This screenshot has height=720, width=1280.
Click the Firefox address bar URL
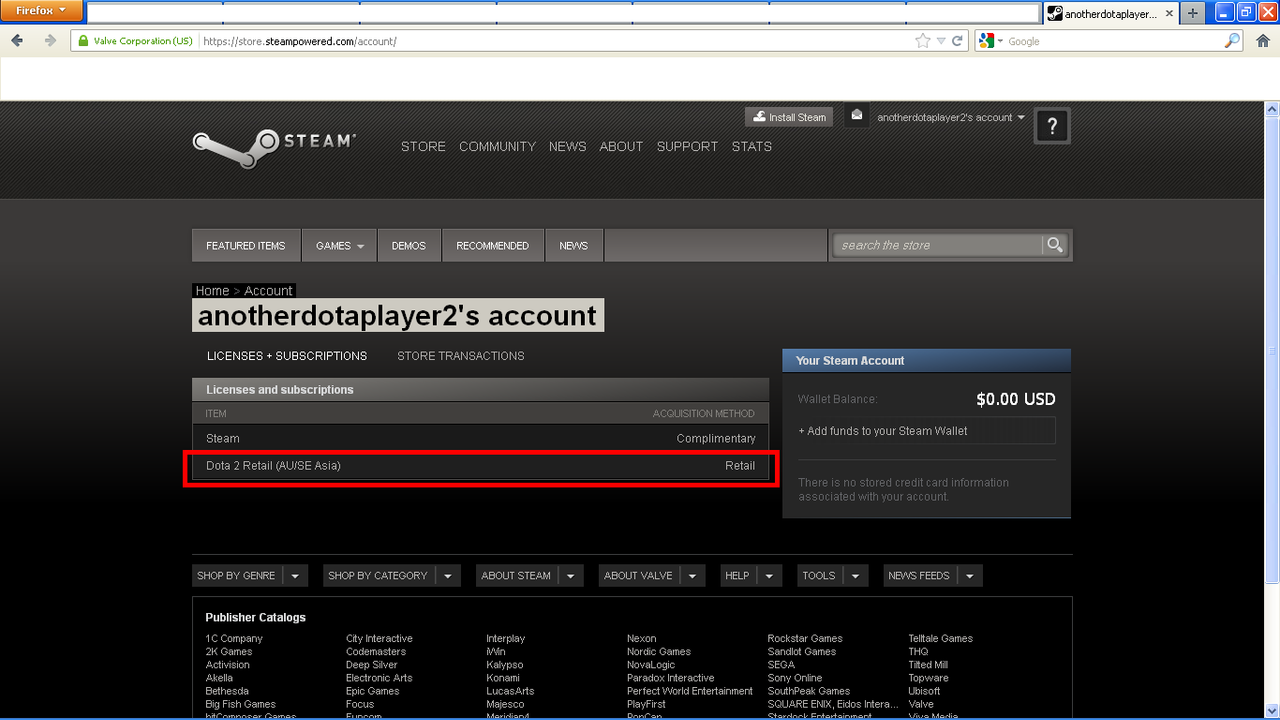[x=300, y=41]
